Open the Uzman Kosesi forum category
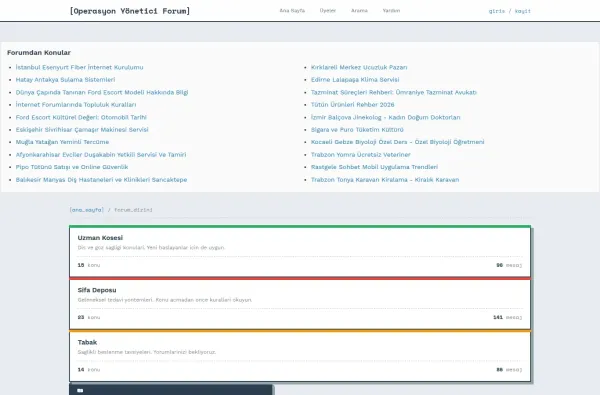Screen dimensions: 600x395 tap(100, 238)
